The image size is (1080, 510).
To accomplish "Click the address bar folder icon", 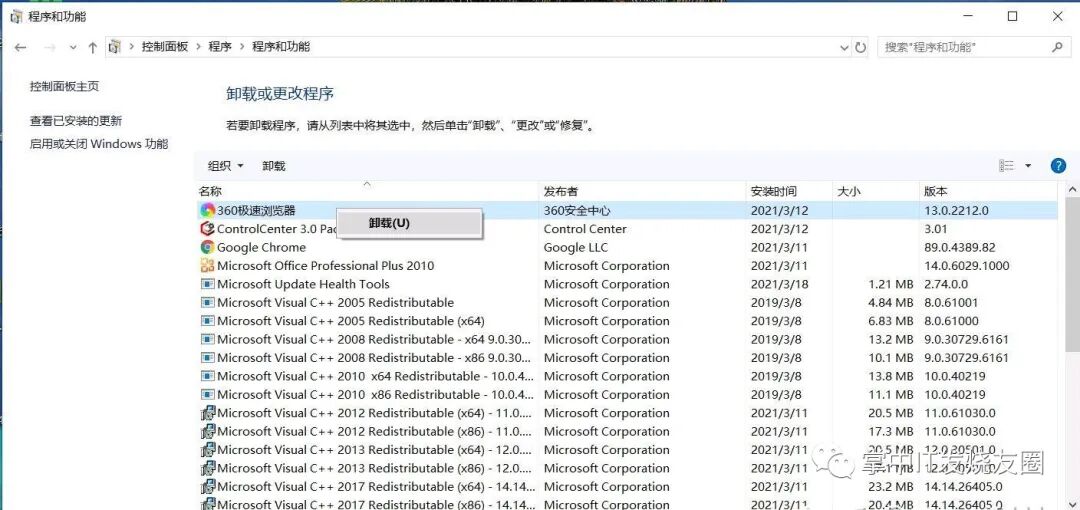I will [115, 47].
